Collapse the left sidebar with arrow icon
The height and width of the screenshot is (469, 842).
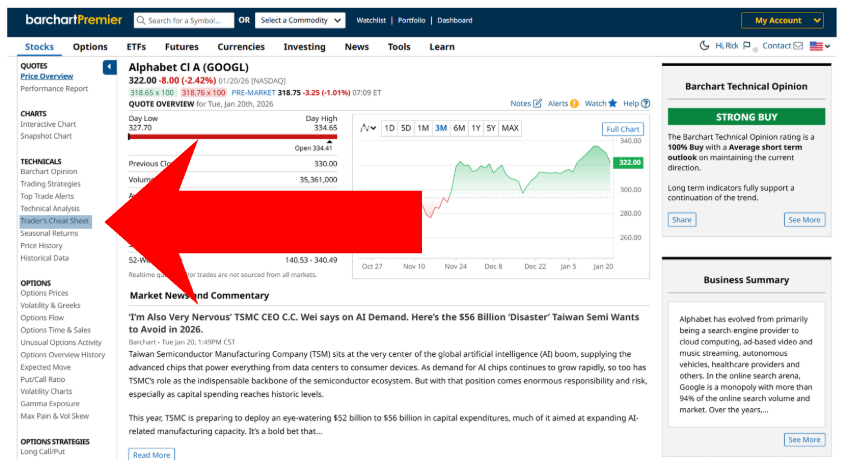[110, 67]
